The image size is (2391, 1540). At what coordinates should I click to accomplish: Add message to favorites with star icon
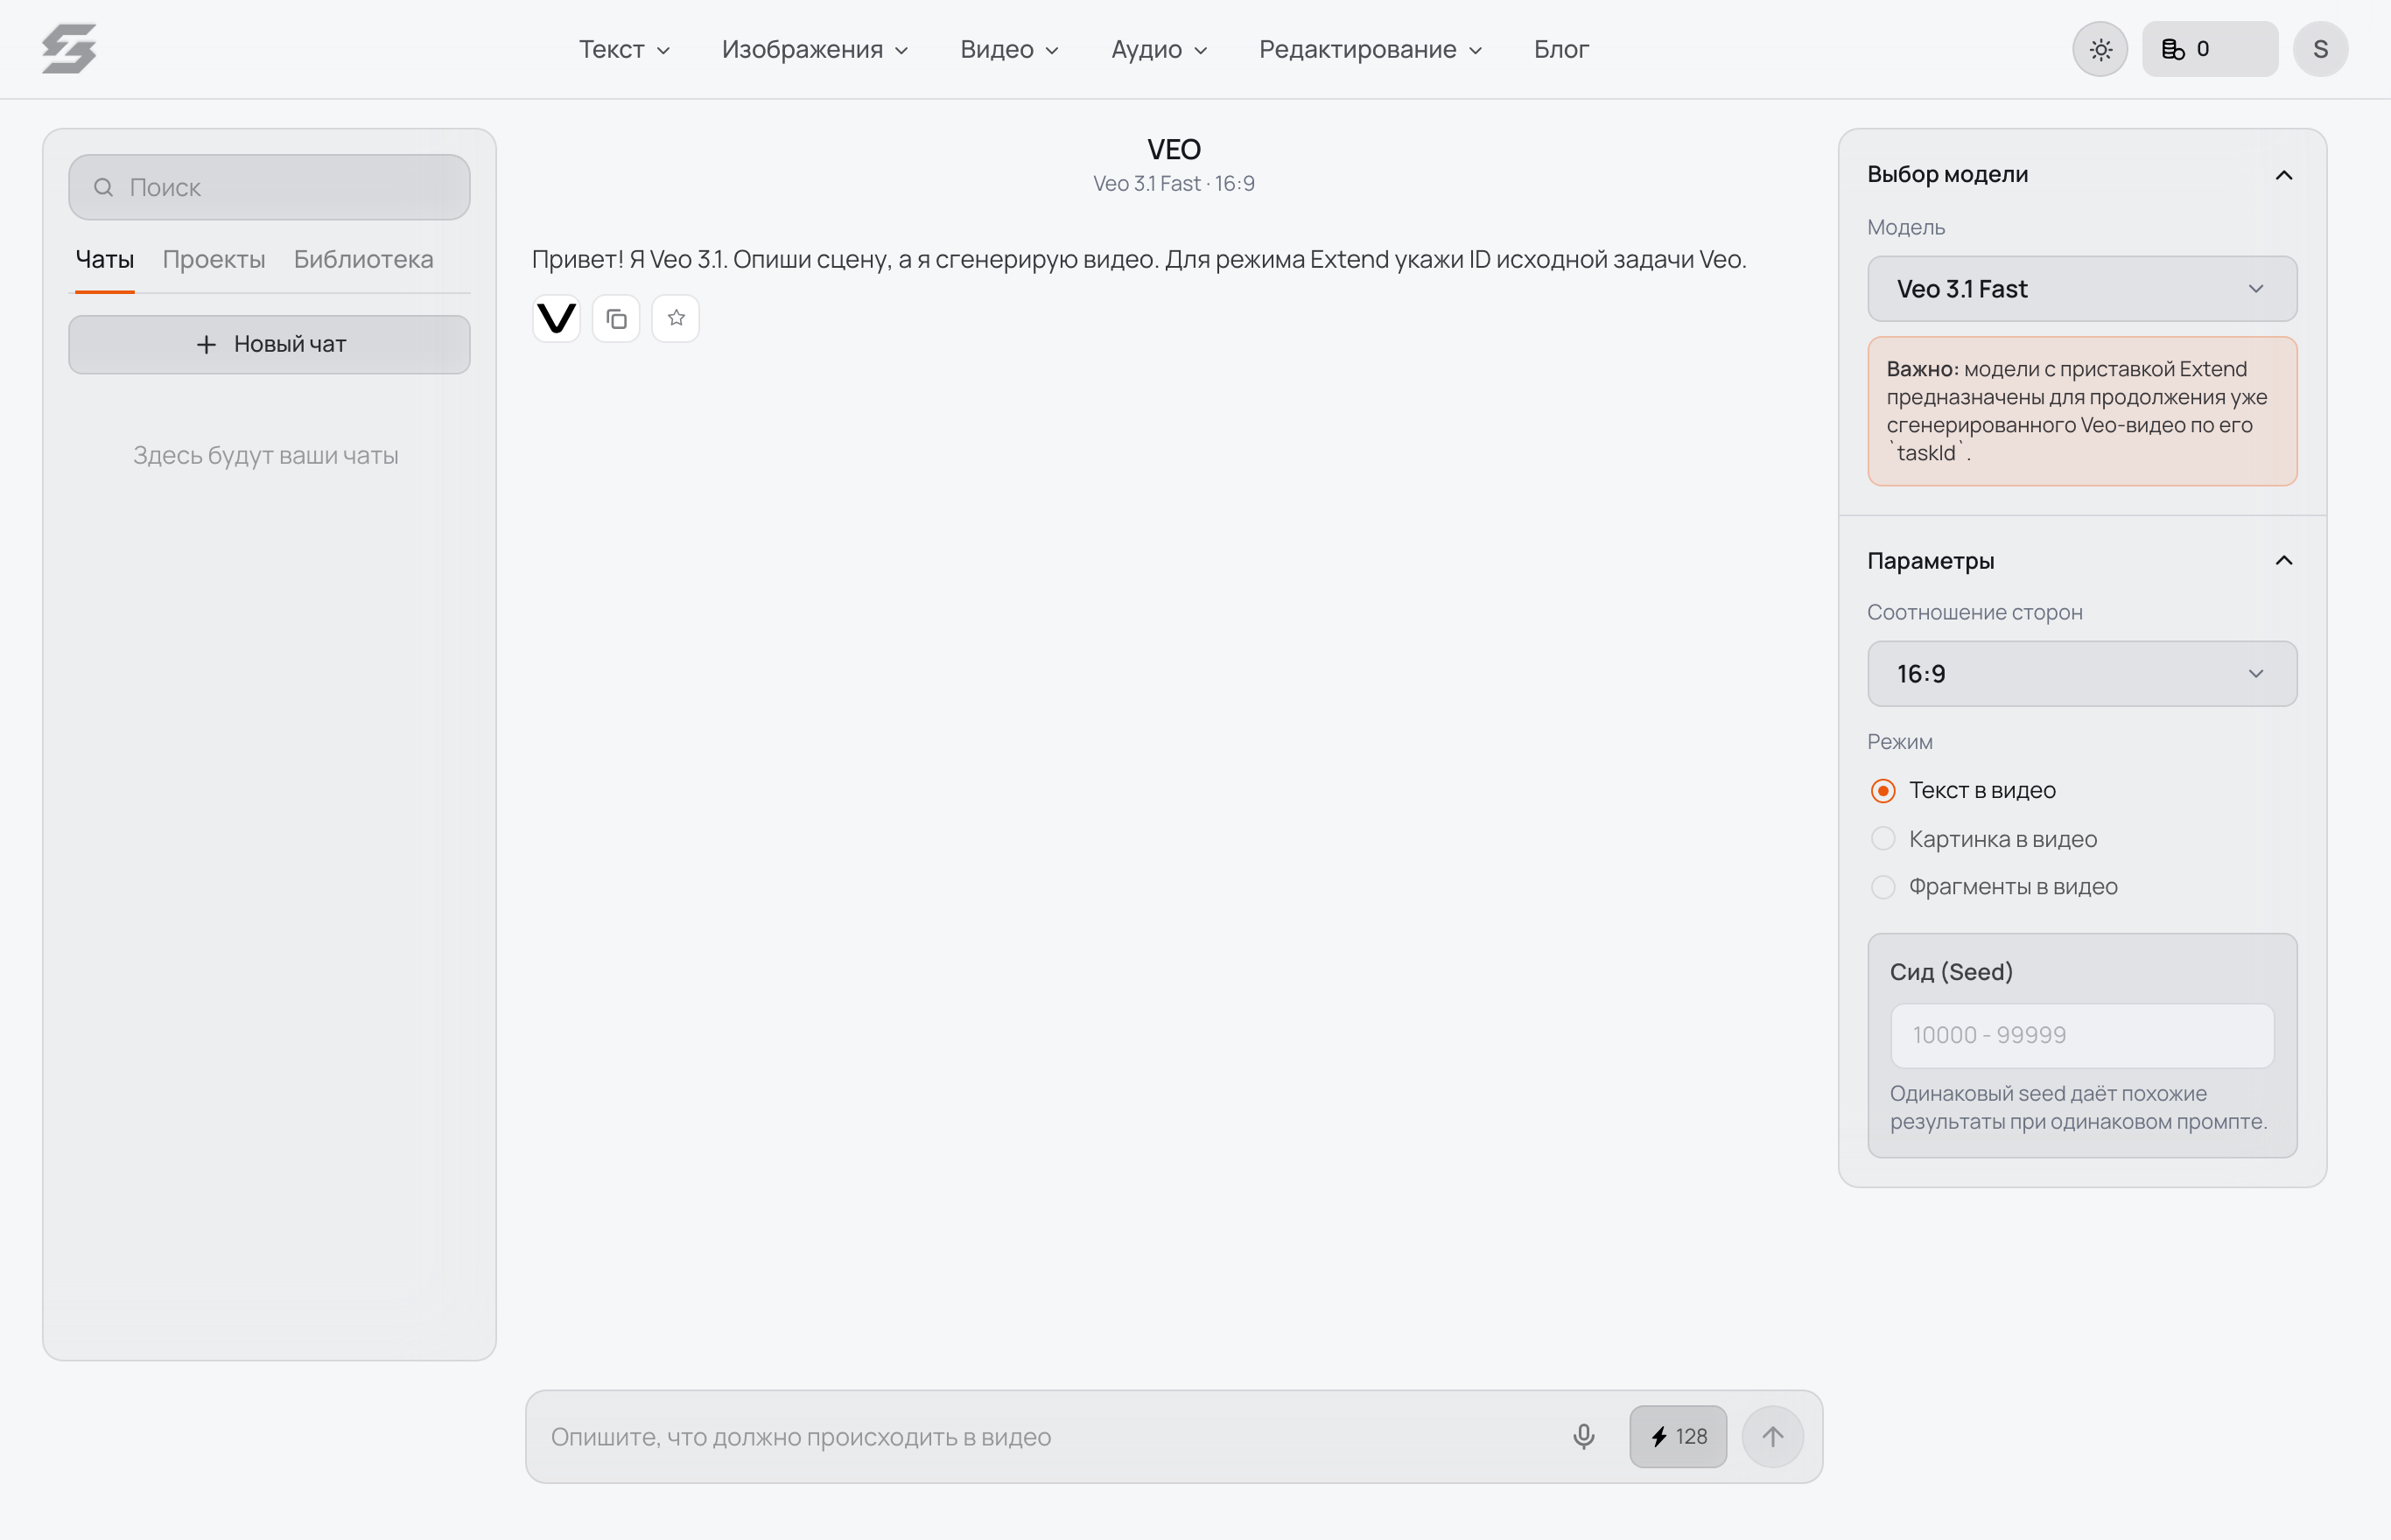coord(676,319)
